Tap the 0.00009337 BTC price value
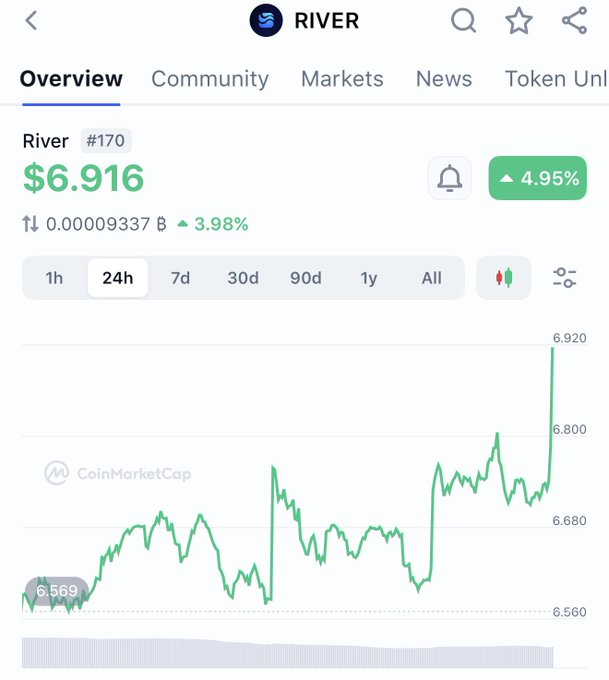This screenshot has width=609, height=680. (x=106, y=224)
